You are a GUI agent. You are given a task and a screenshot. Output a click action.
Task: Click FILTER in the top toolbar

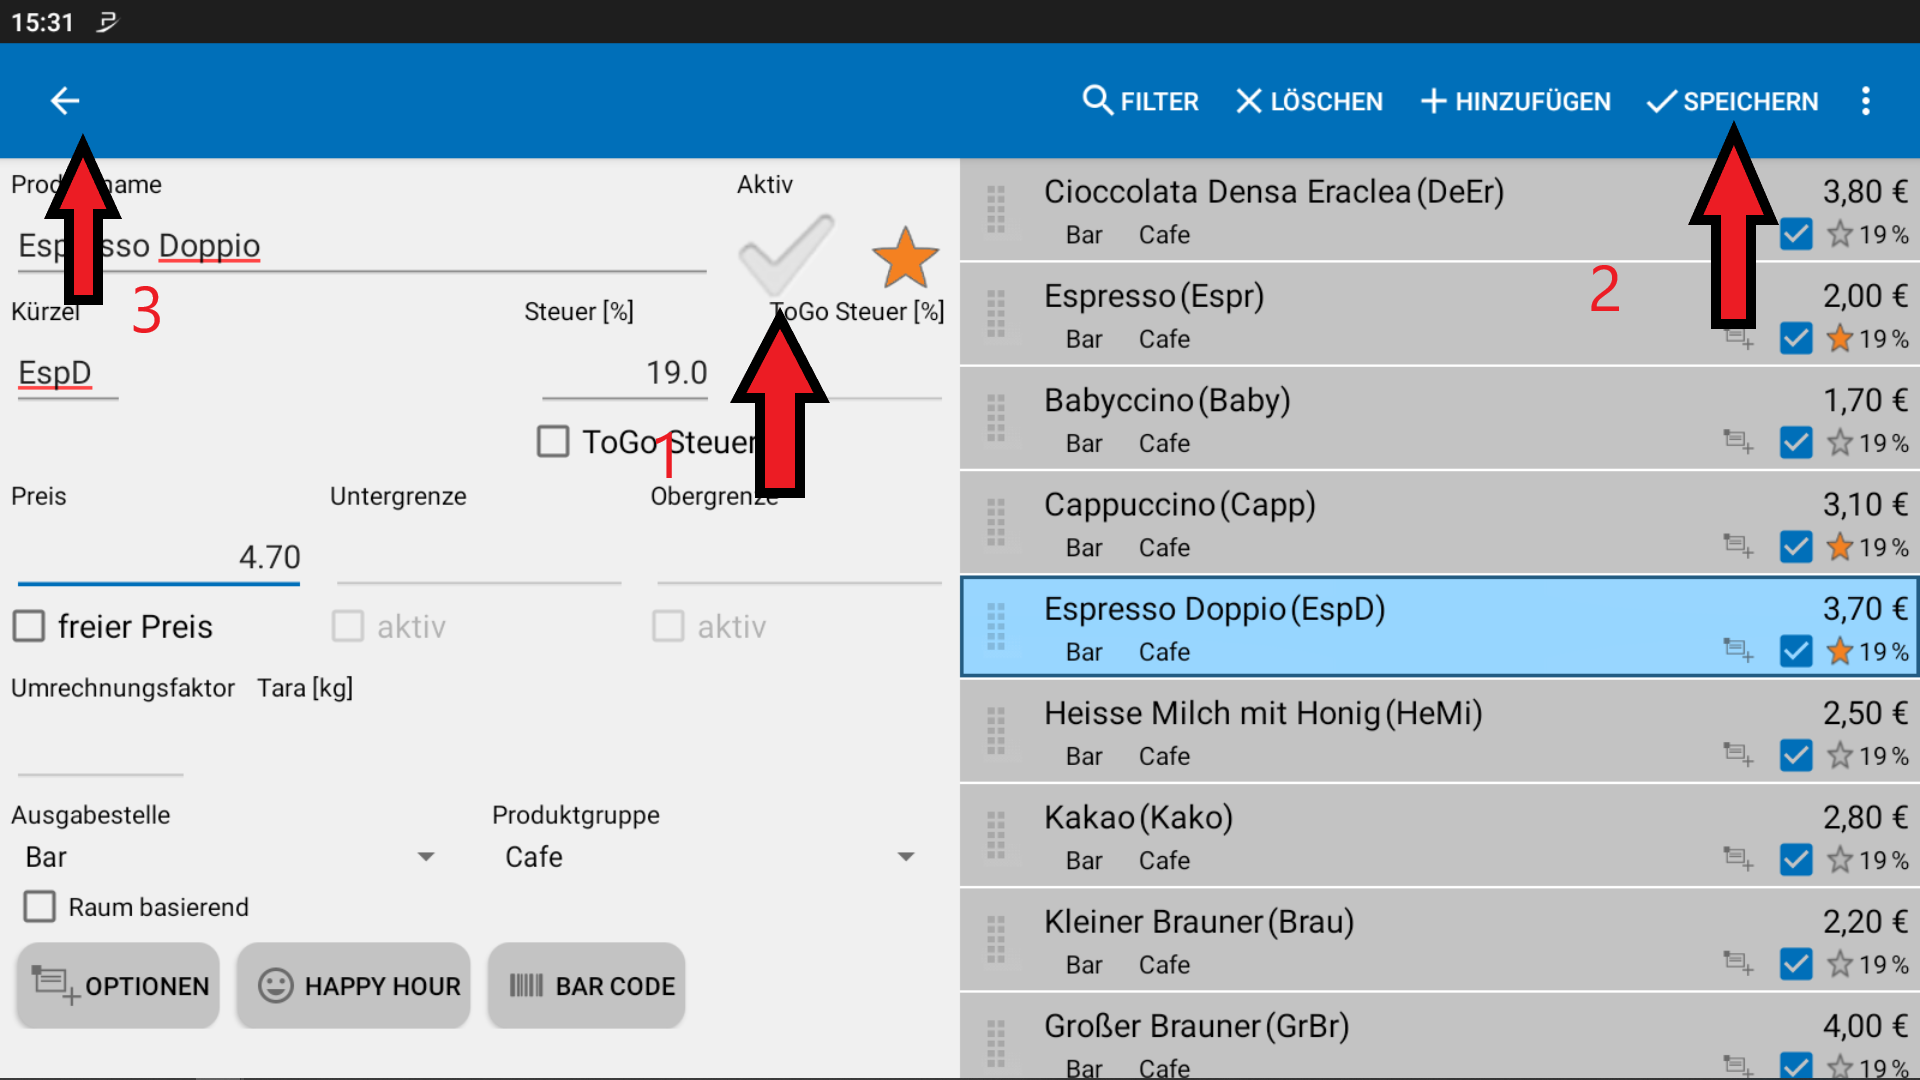1140,101
